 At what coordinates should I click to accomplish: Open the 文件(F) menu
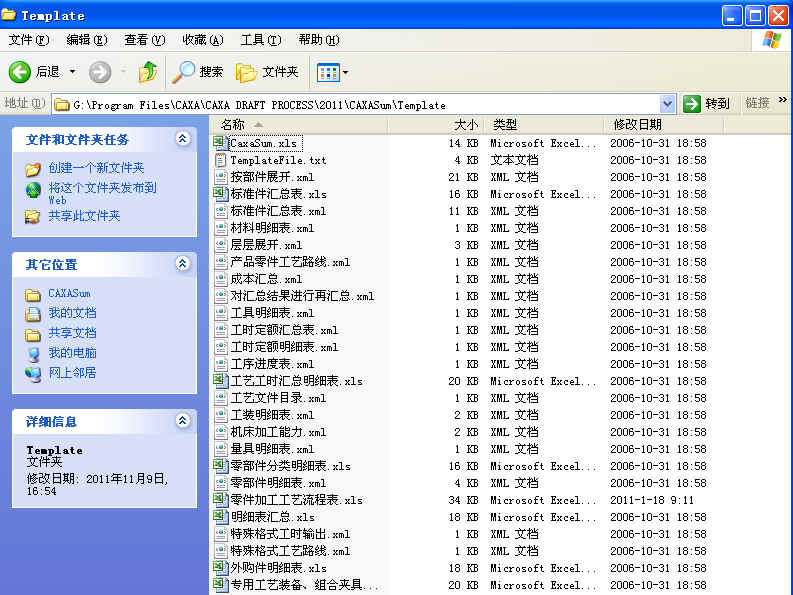pyautogui.click(x=29, y=40)
